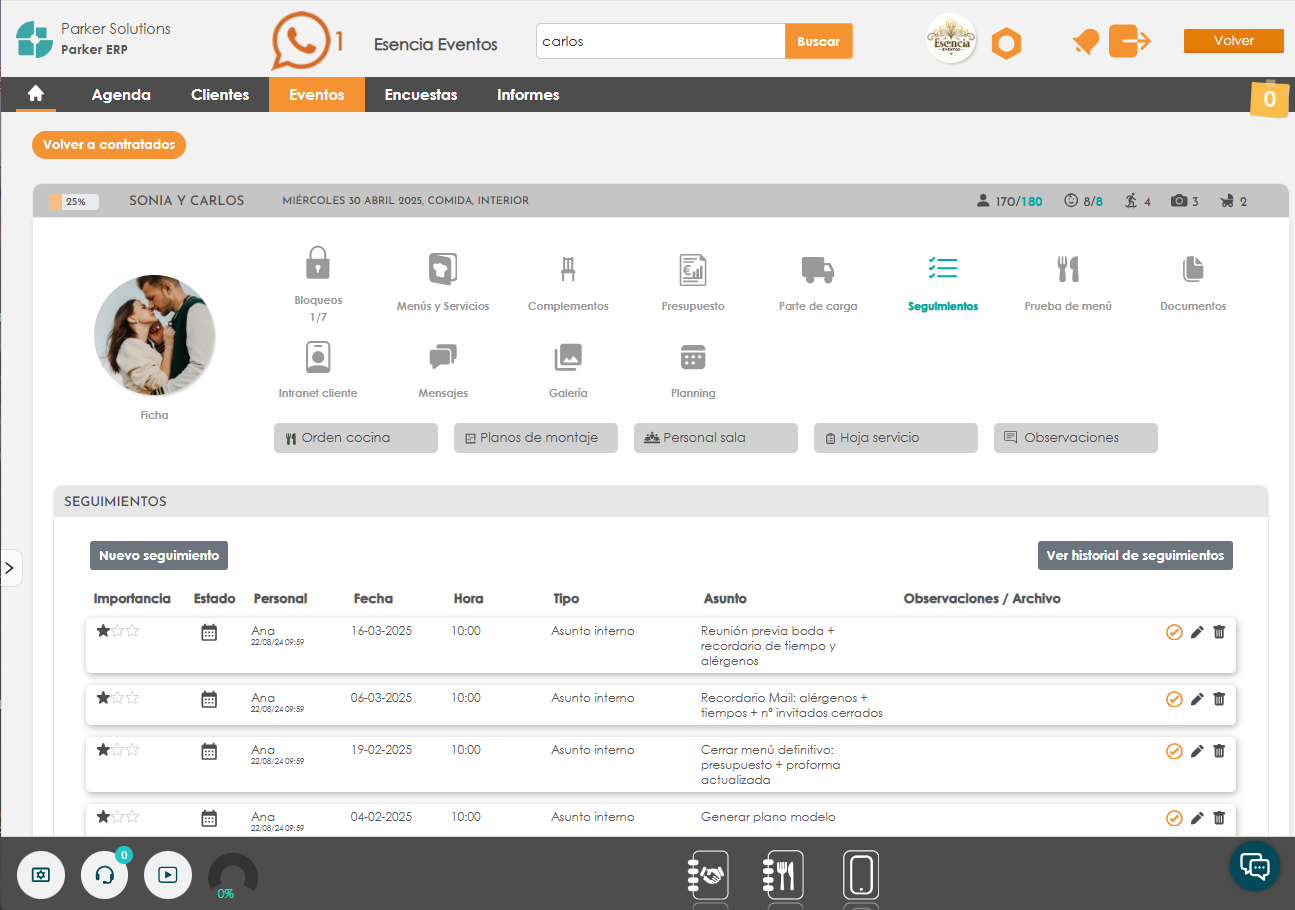
Task: Click Ver historial de seguimientos
Action: [x=1135, y=555]
